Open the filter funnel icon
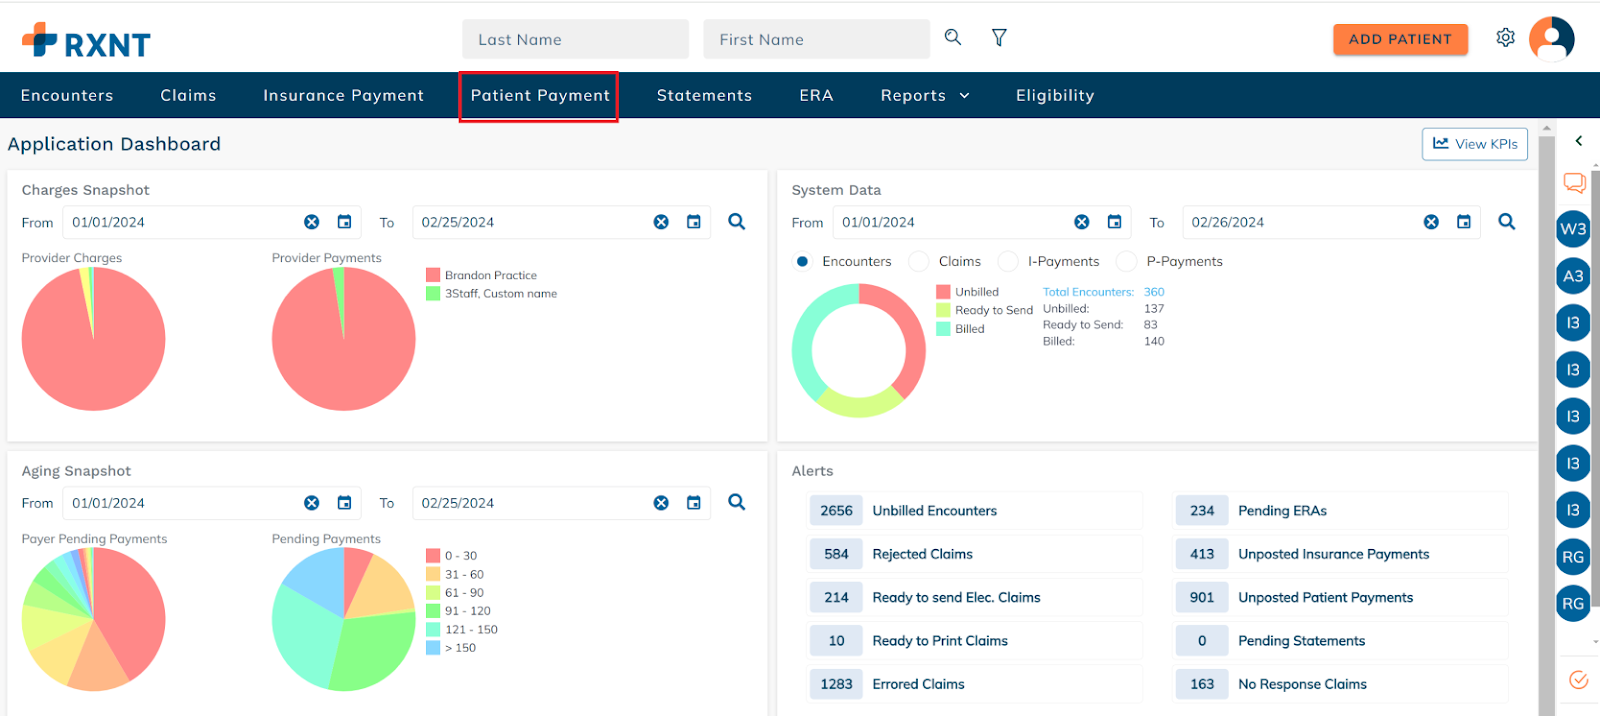This screenshot has width=1600, height=716. click(x=999, y=38)
